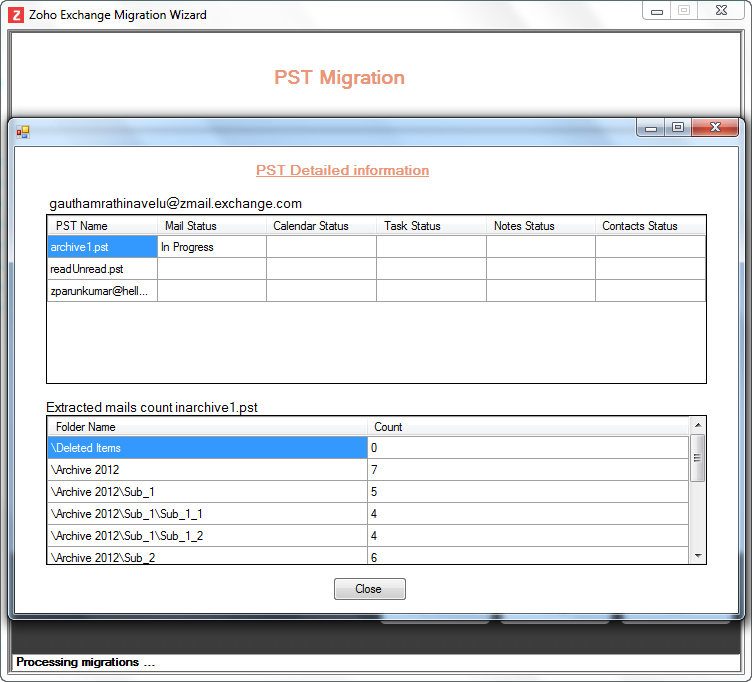Maximize the PST detail dialog
The width and height of the screenshot is (752, 682).
(x=678, y=127)
